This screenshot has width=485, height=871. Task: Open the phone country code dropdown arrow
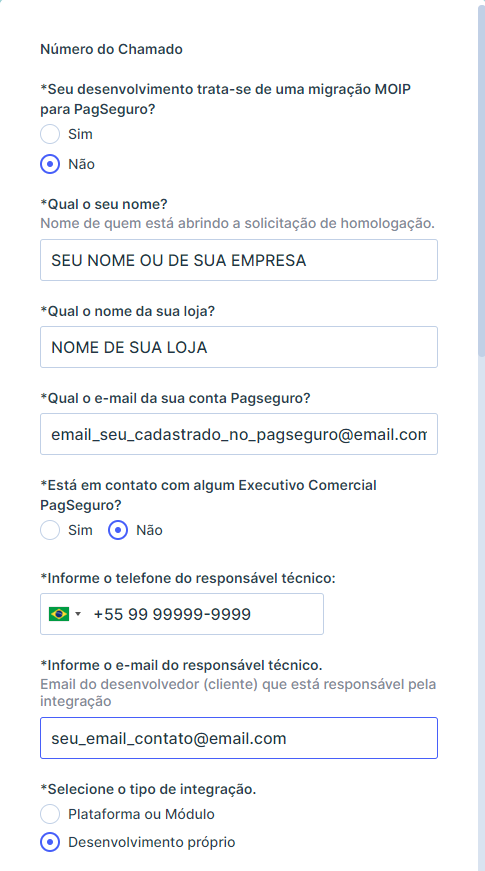coord(78,614)
